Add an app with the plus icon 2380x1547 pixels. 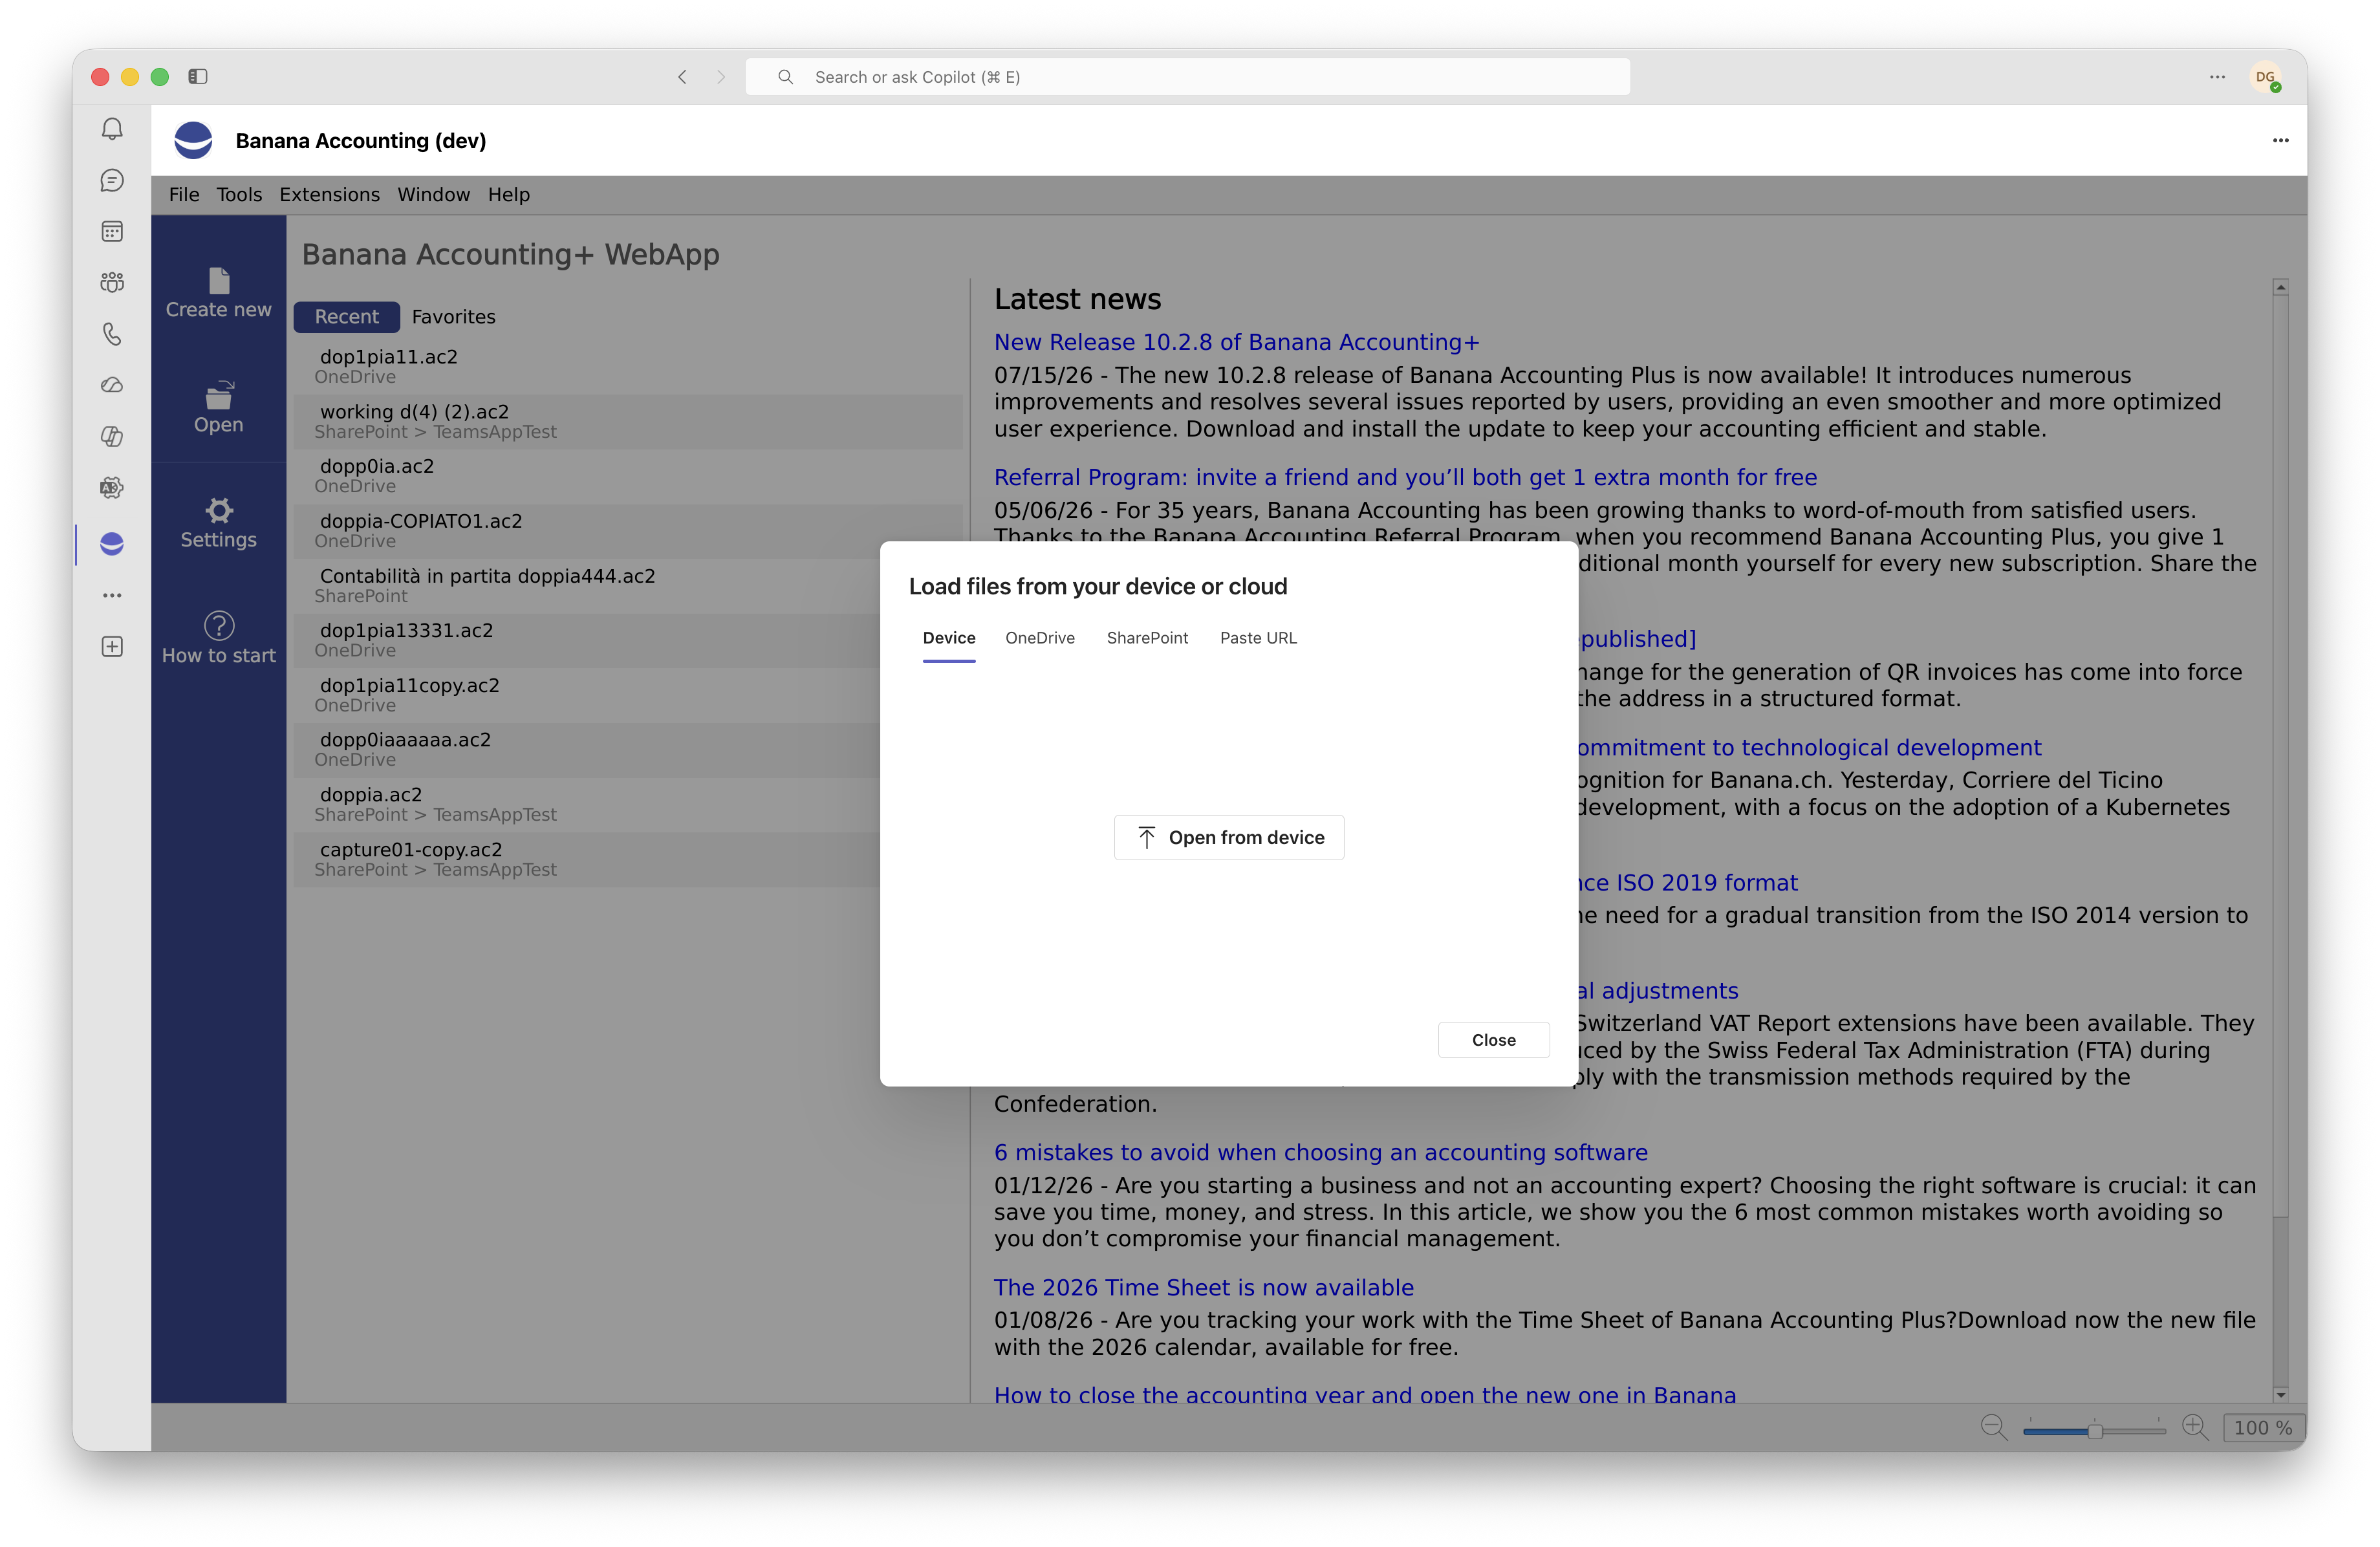(x=112, y=647)
